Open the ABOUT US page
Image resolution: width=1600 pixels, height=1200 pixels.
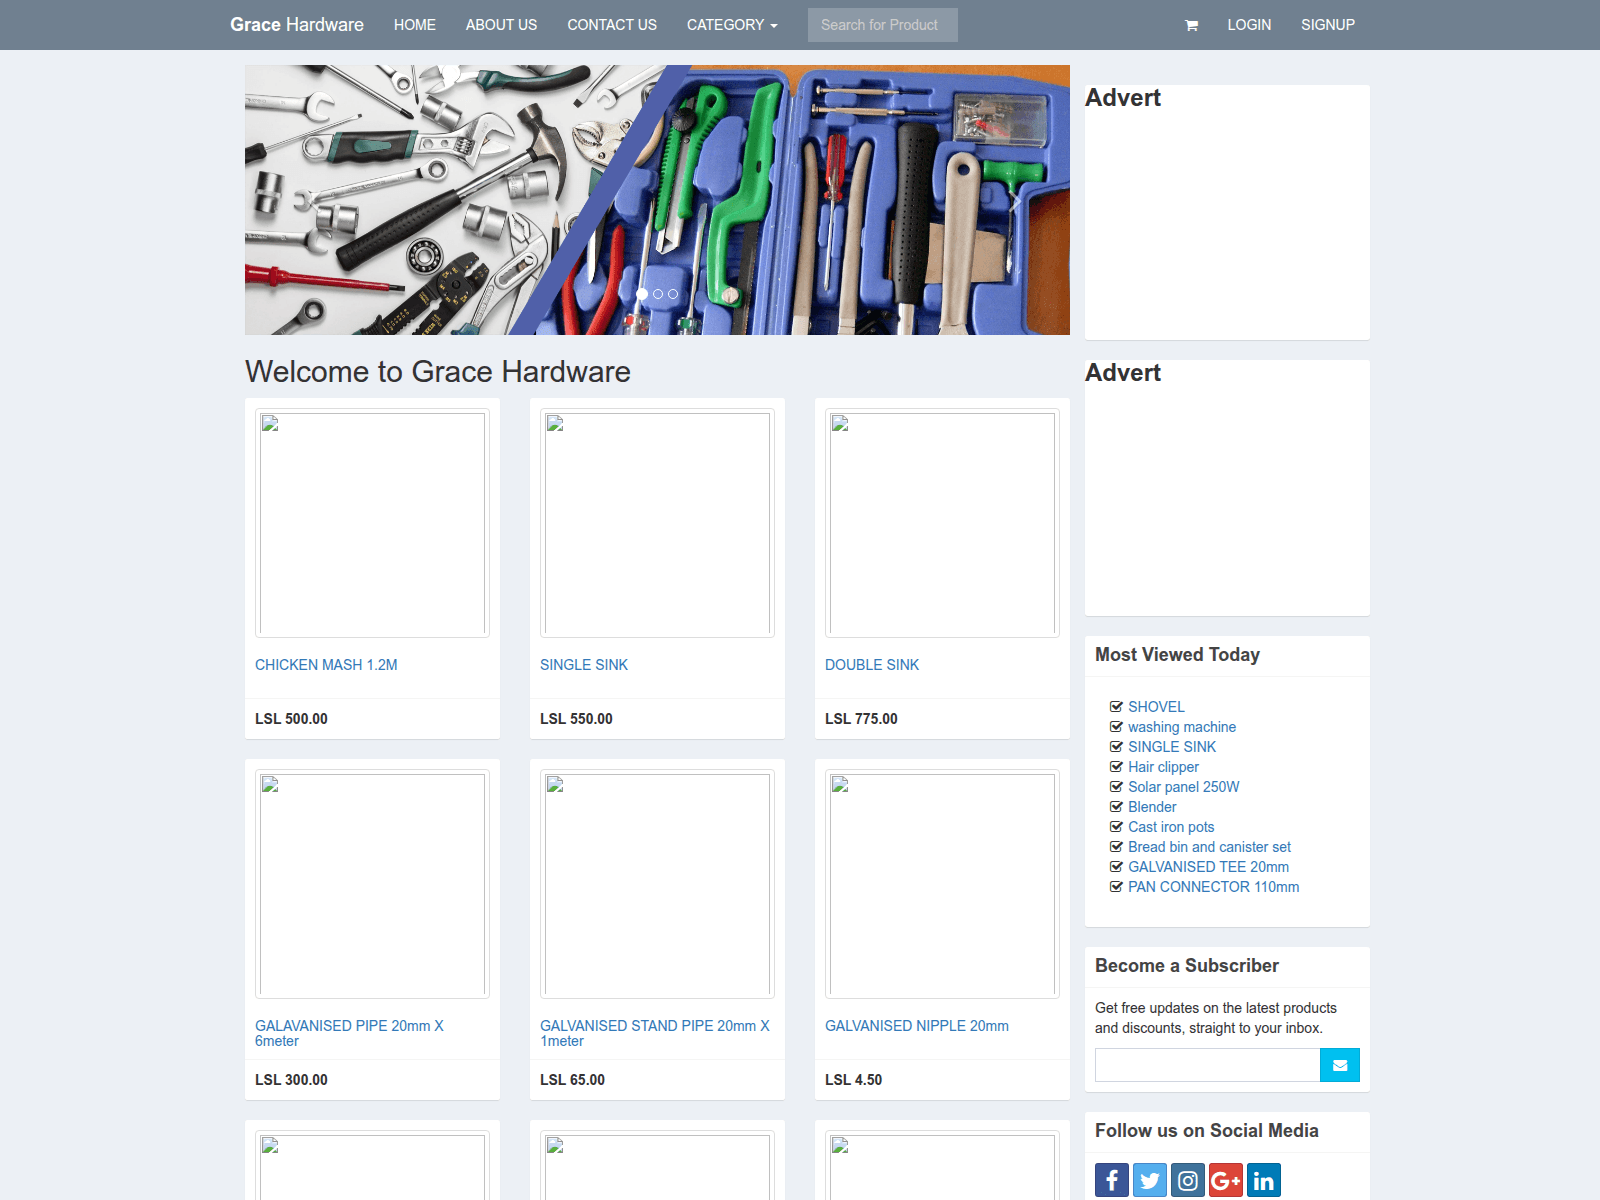pyautogui.click(x=501, y=25)
